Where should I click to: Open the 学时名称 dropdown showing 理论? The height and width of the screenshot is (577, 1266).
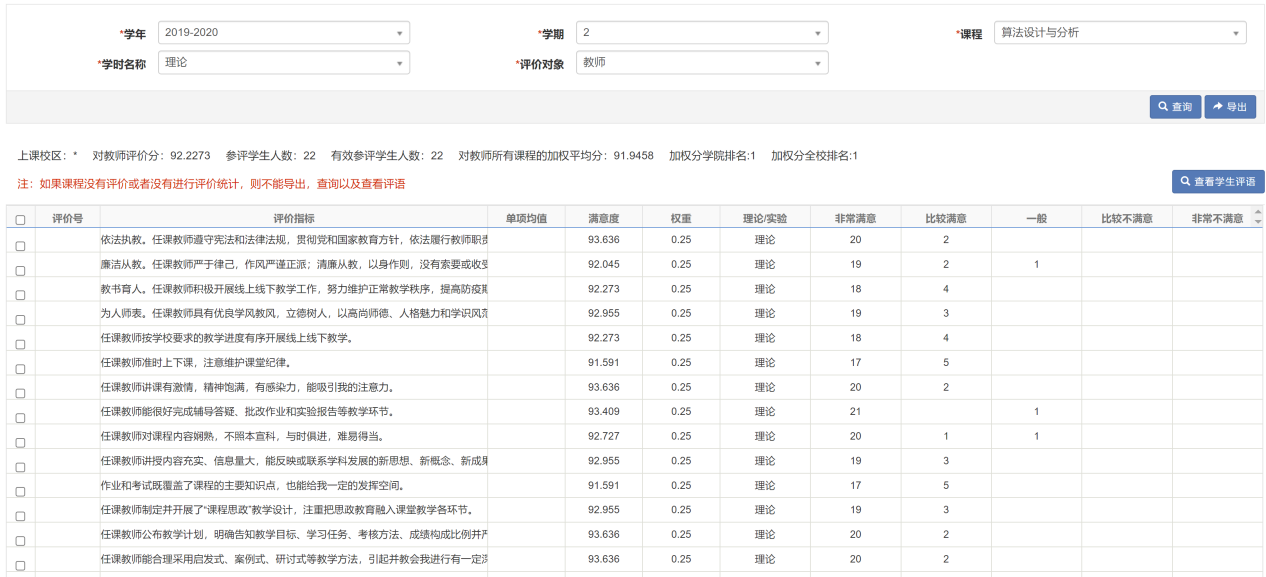[284, 62]
